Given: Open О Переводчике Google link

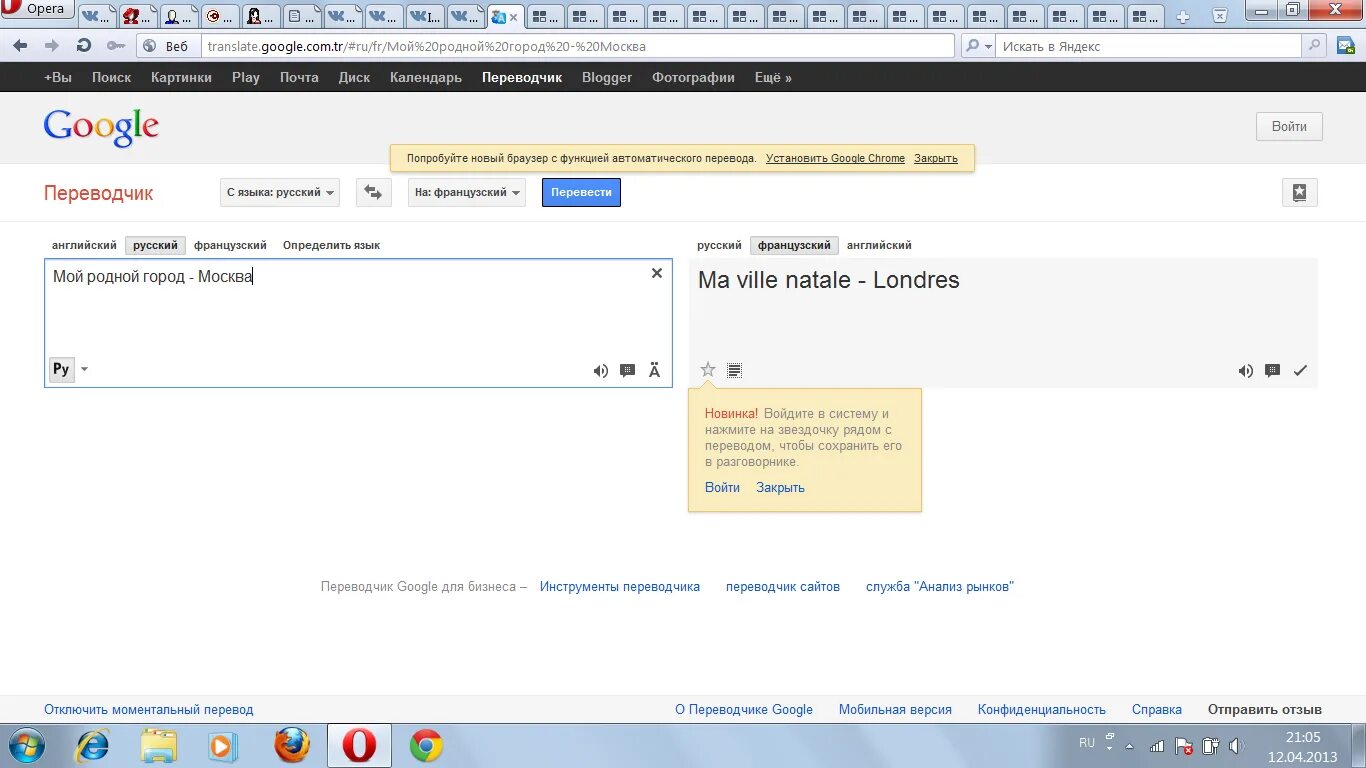Looking at the screenshot, I should [744, 710].
